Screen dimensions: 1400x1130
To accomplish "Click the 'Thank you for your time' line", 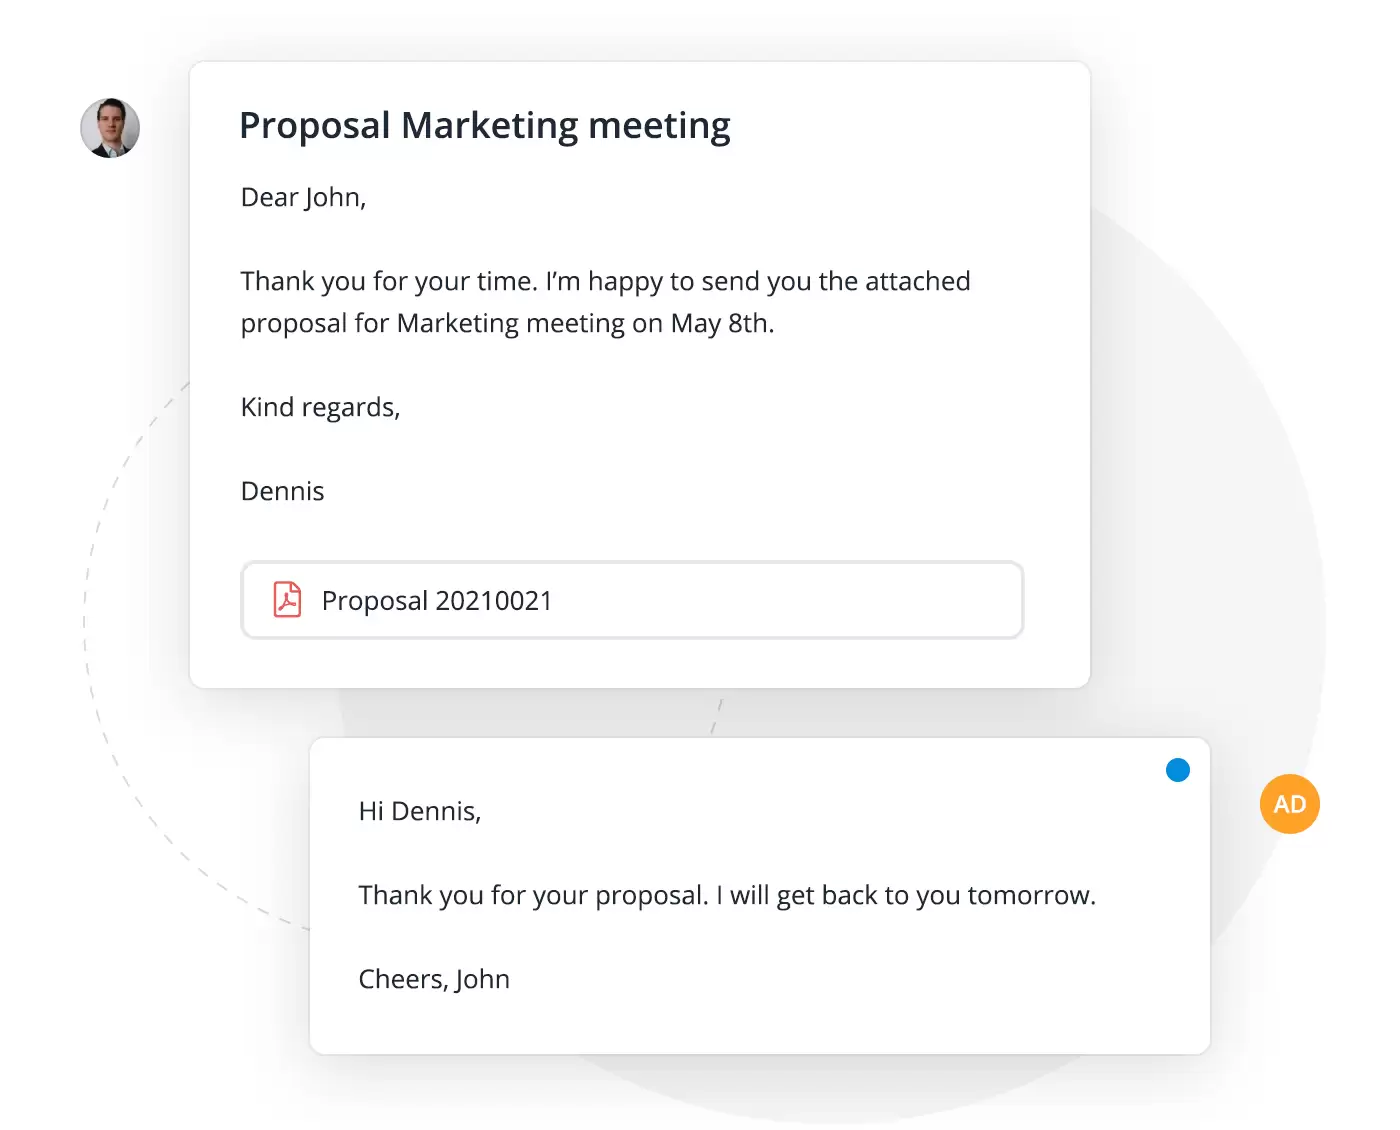I will (x=389, y=281).
